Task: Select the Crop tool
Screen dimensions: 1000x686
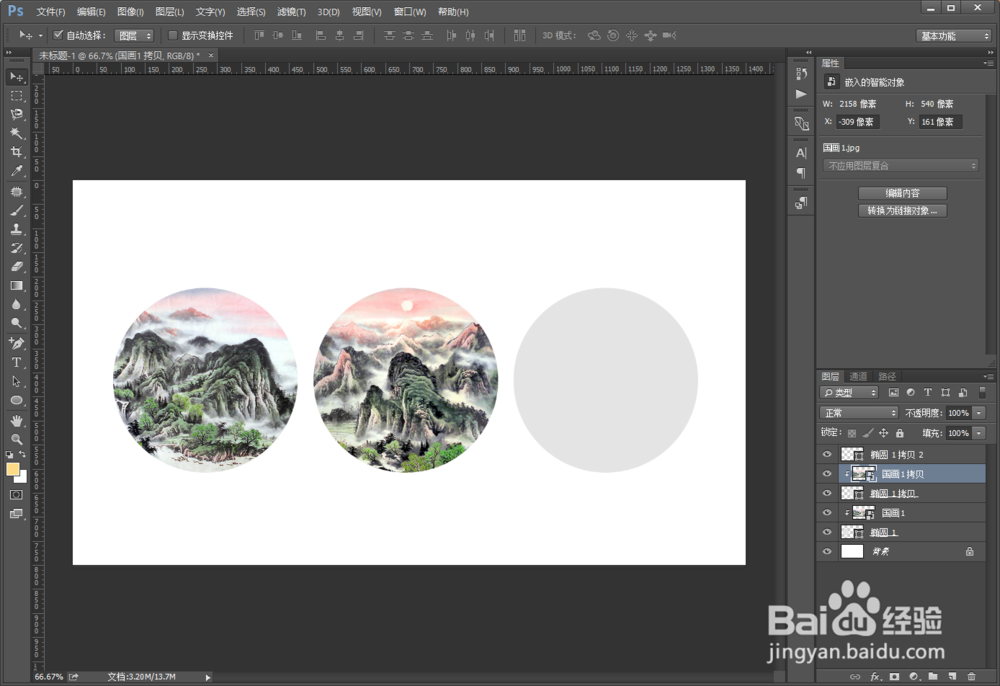Action: click(17, 152)
